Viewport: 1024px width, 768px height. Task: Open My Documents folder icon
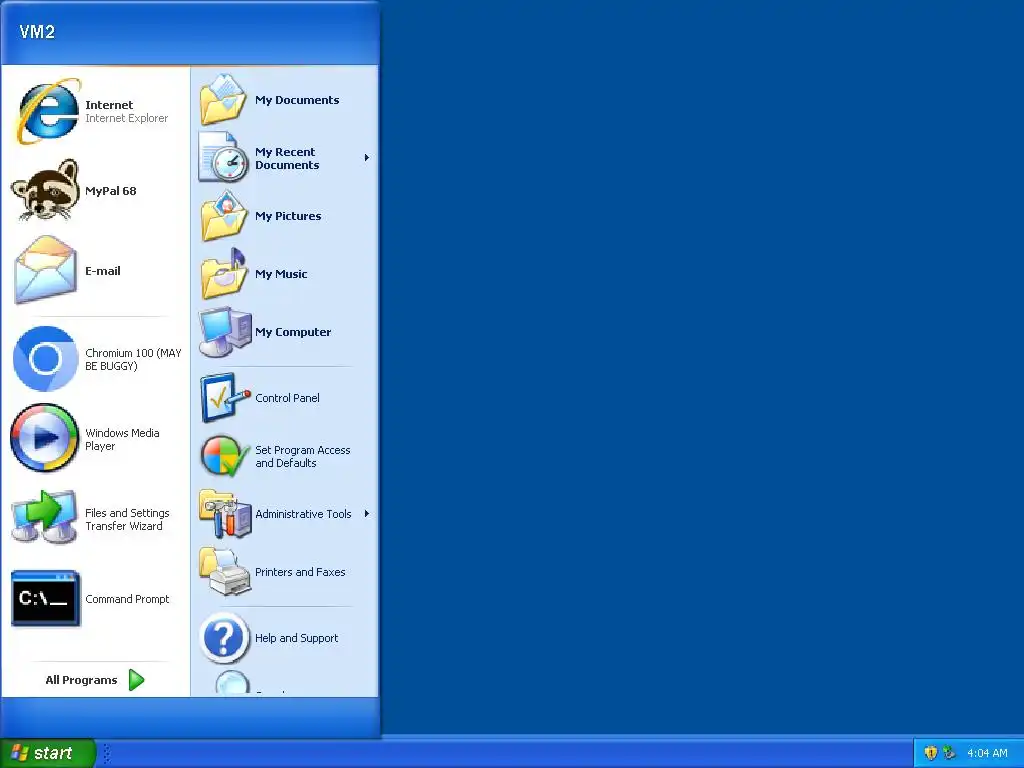(x=223, y=99)
